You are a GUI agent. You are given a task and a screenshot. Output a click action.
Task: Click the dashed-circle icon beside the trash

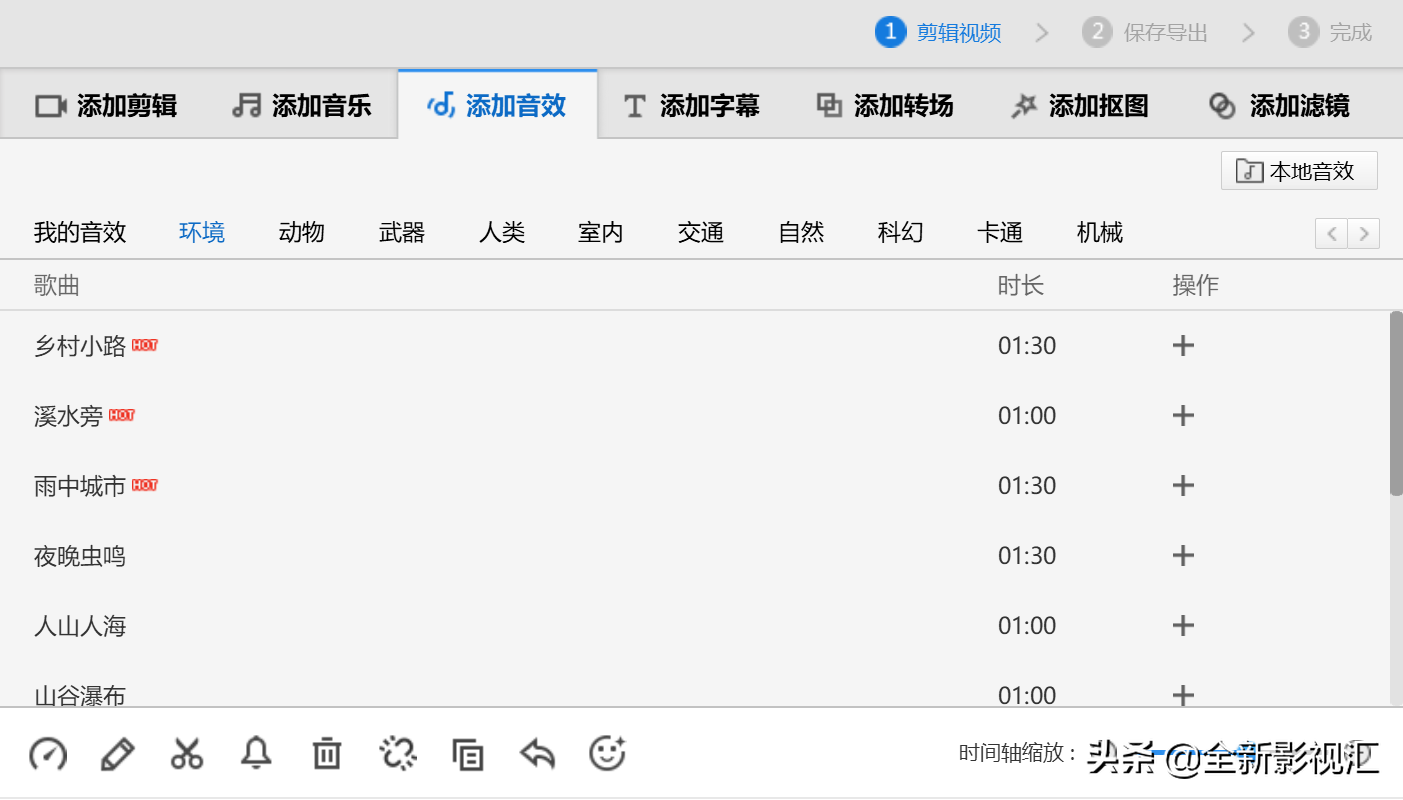pyautogui.click(x=398, y=754)
